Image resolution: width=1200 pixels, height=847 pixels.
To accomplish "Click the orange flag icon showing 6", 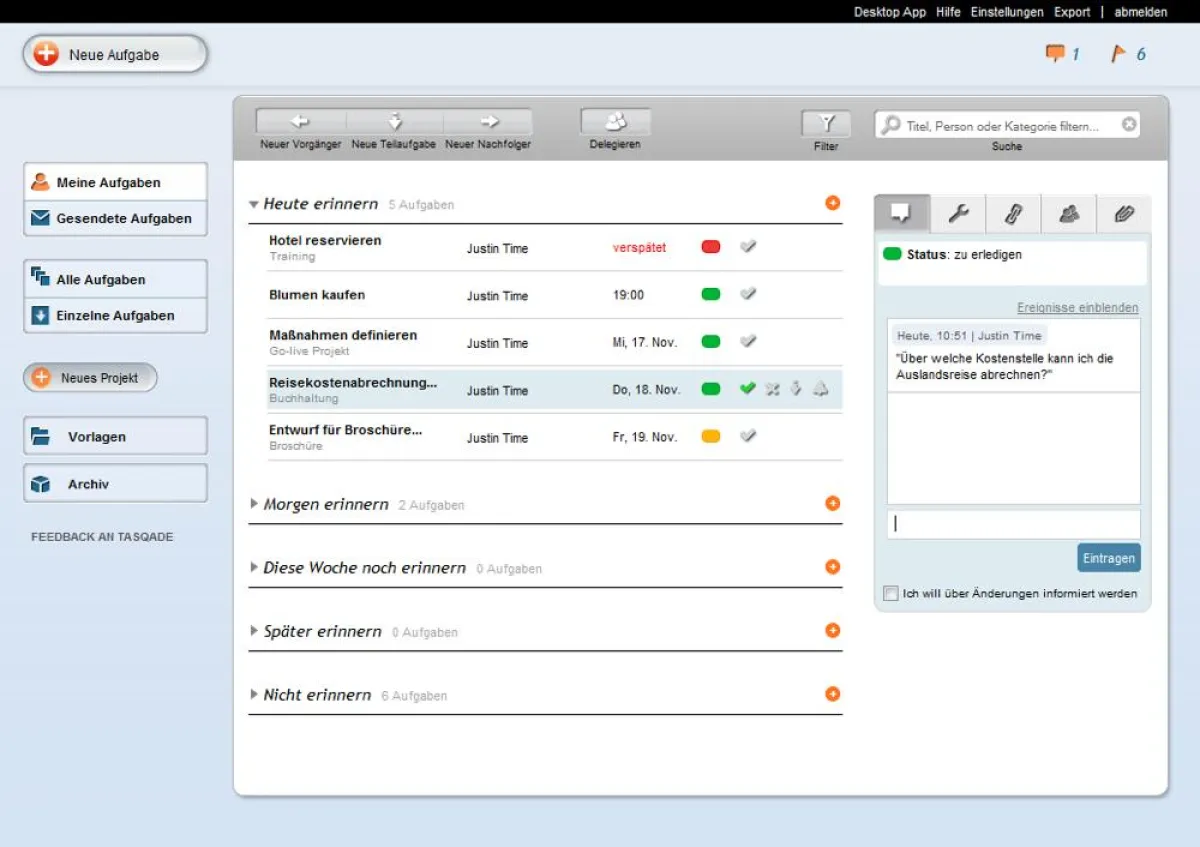I will pyautogui.click(x=1124, y=54).
